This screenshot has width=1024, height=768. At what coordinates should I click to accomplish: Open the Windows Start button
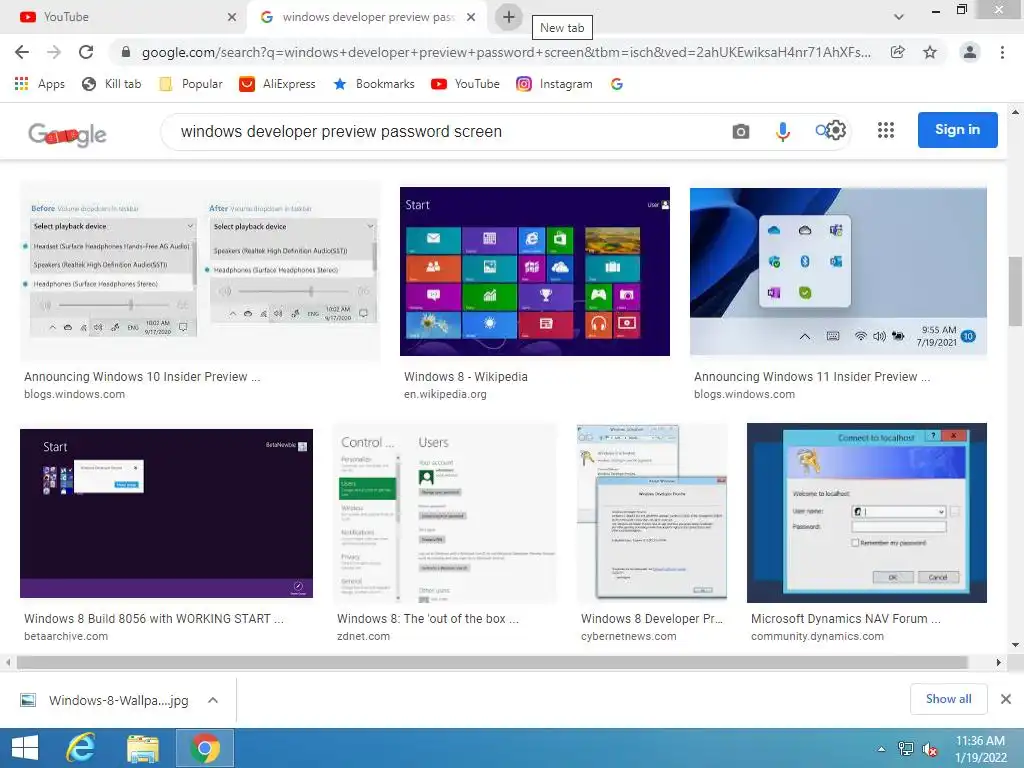(25, 748)
